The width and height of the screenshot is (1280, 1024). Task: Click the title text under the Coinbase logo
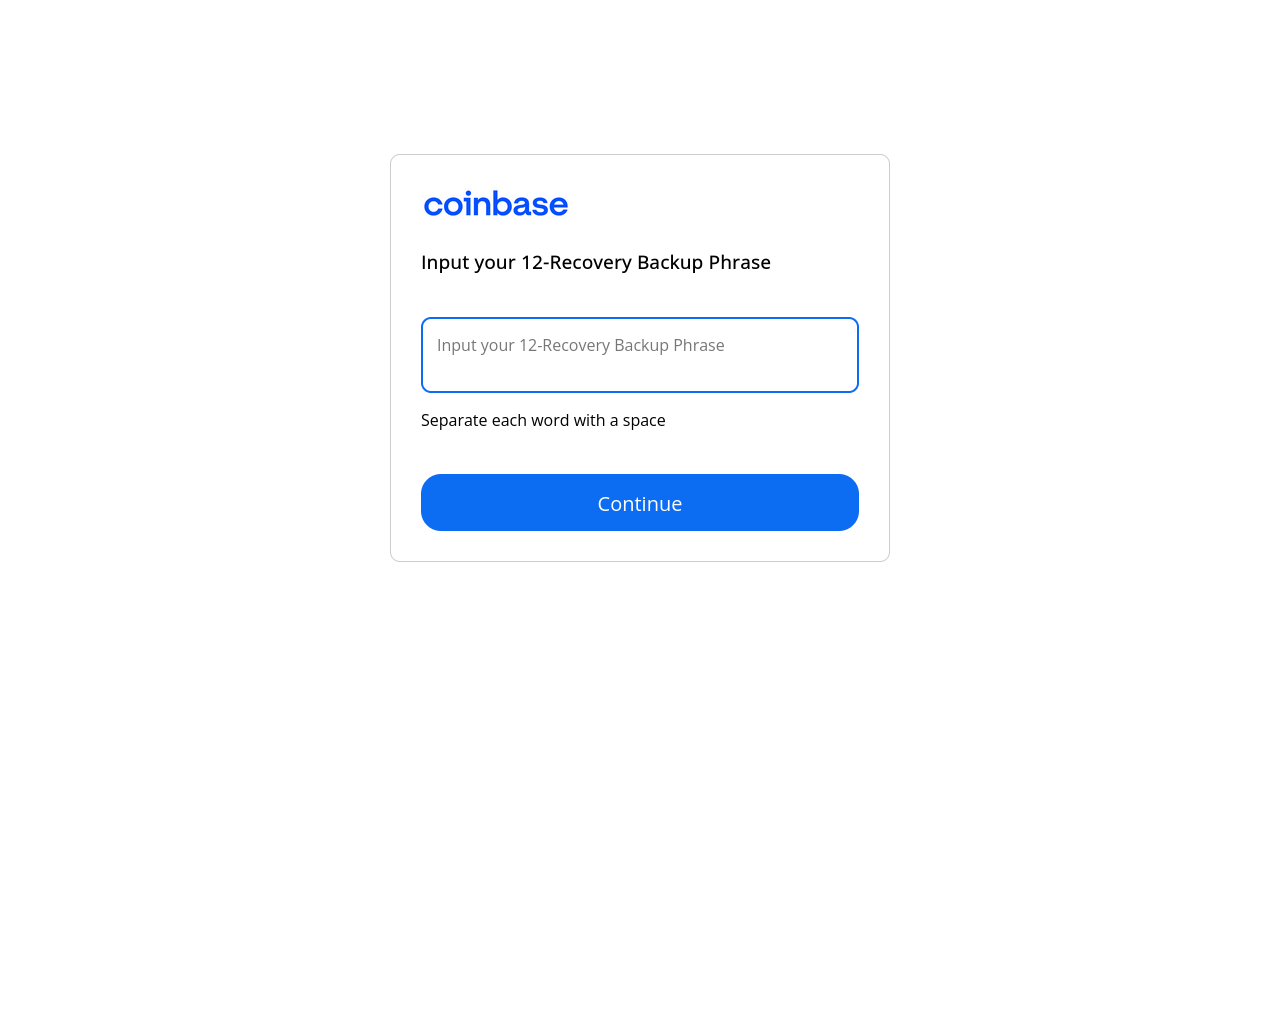[x=596, y=262]
